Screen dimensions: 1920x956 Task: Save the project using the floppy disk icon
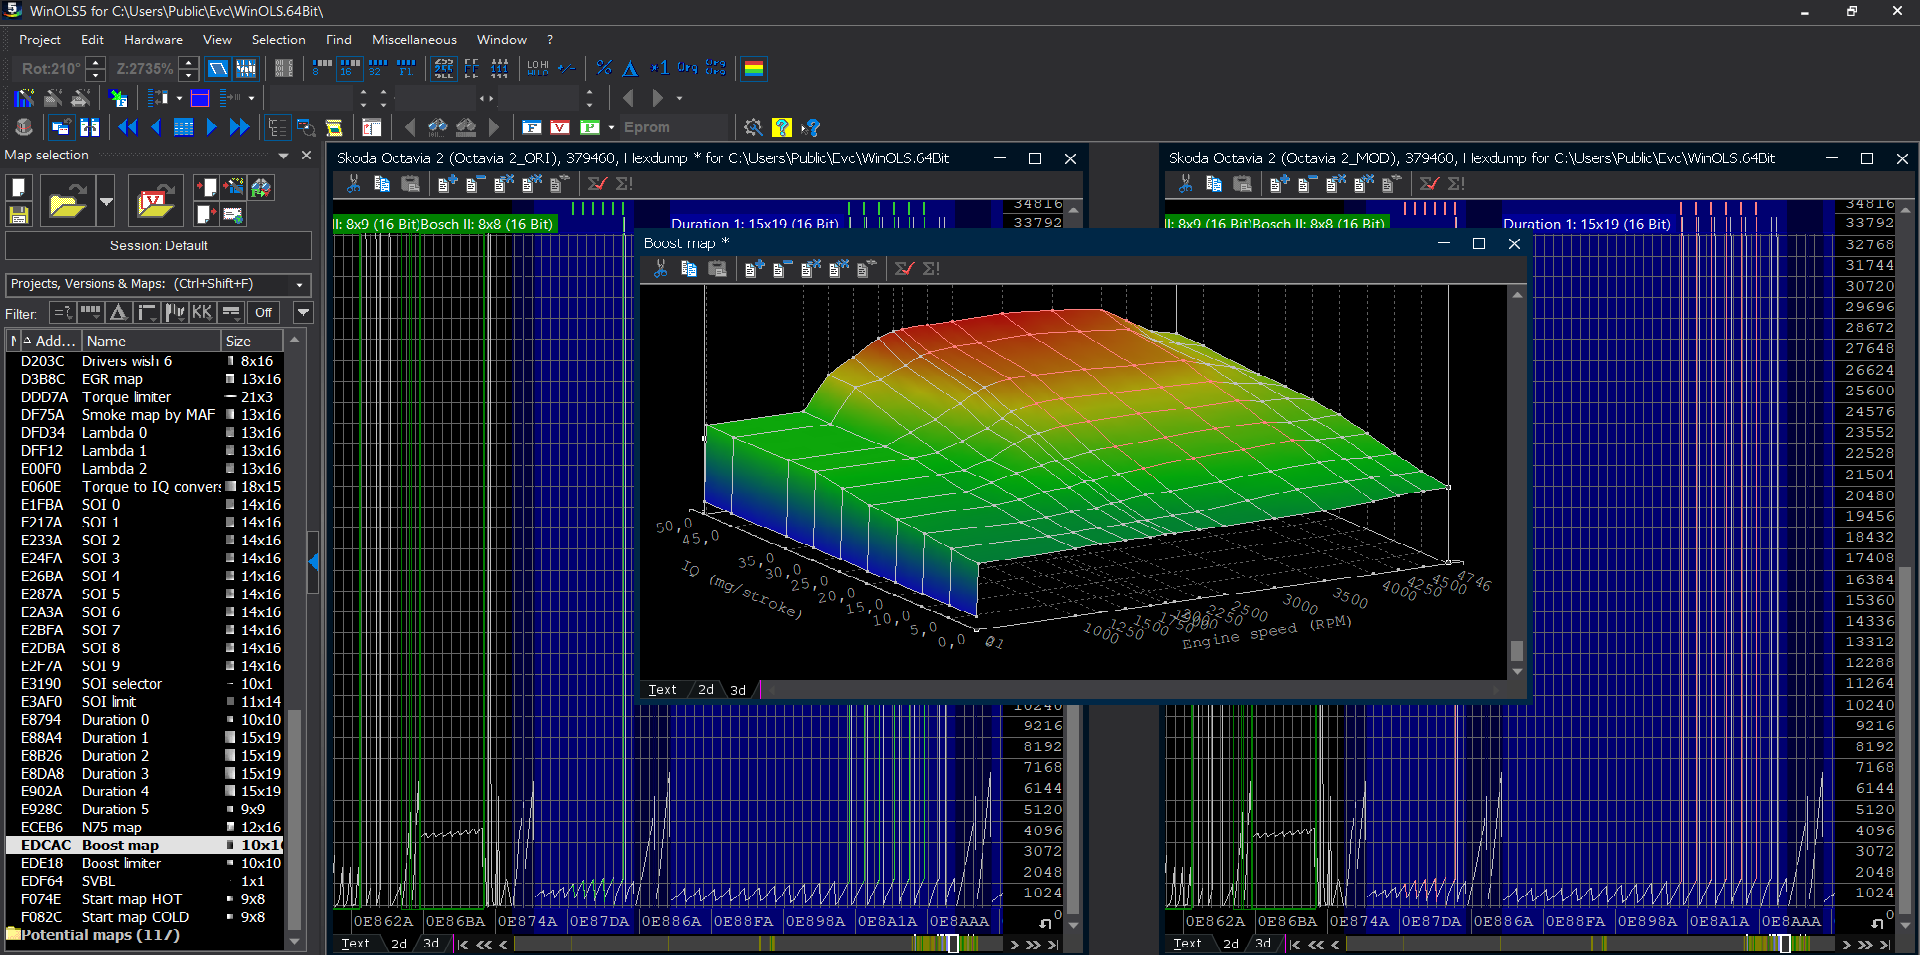coord(18,214)
